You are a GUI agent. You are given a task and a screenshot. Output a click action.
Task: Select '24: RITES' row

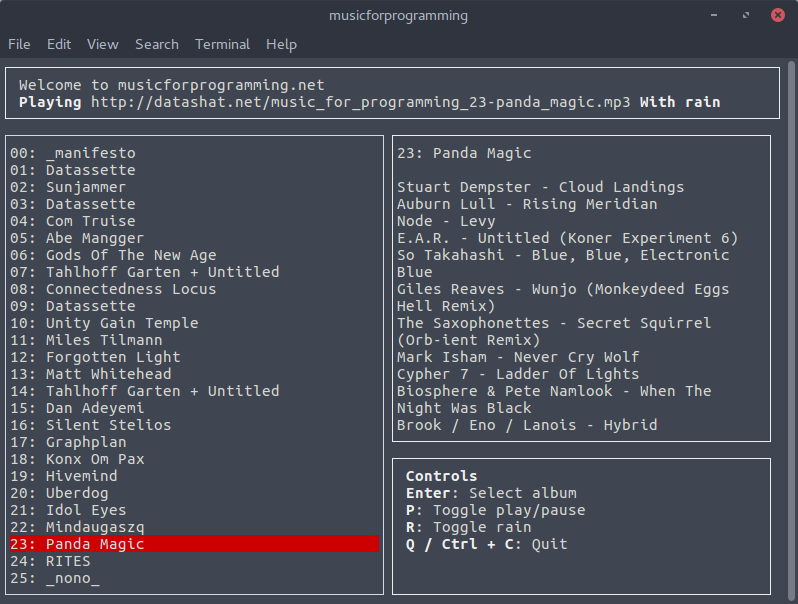click(x=194, y=561)
